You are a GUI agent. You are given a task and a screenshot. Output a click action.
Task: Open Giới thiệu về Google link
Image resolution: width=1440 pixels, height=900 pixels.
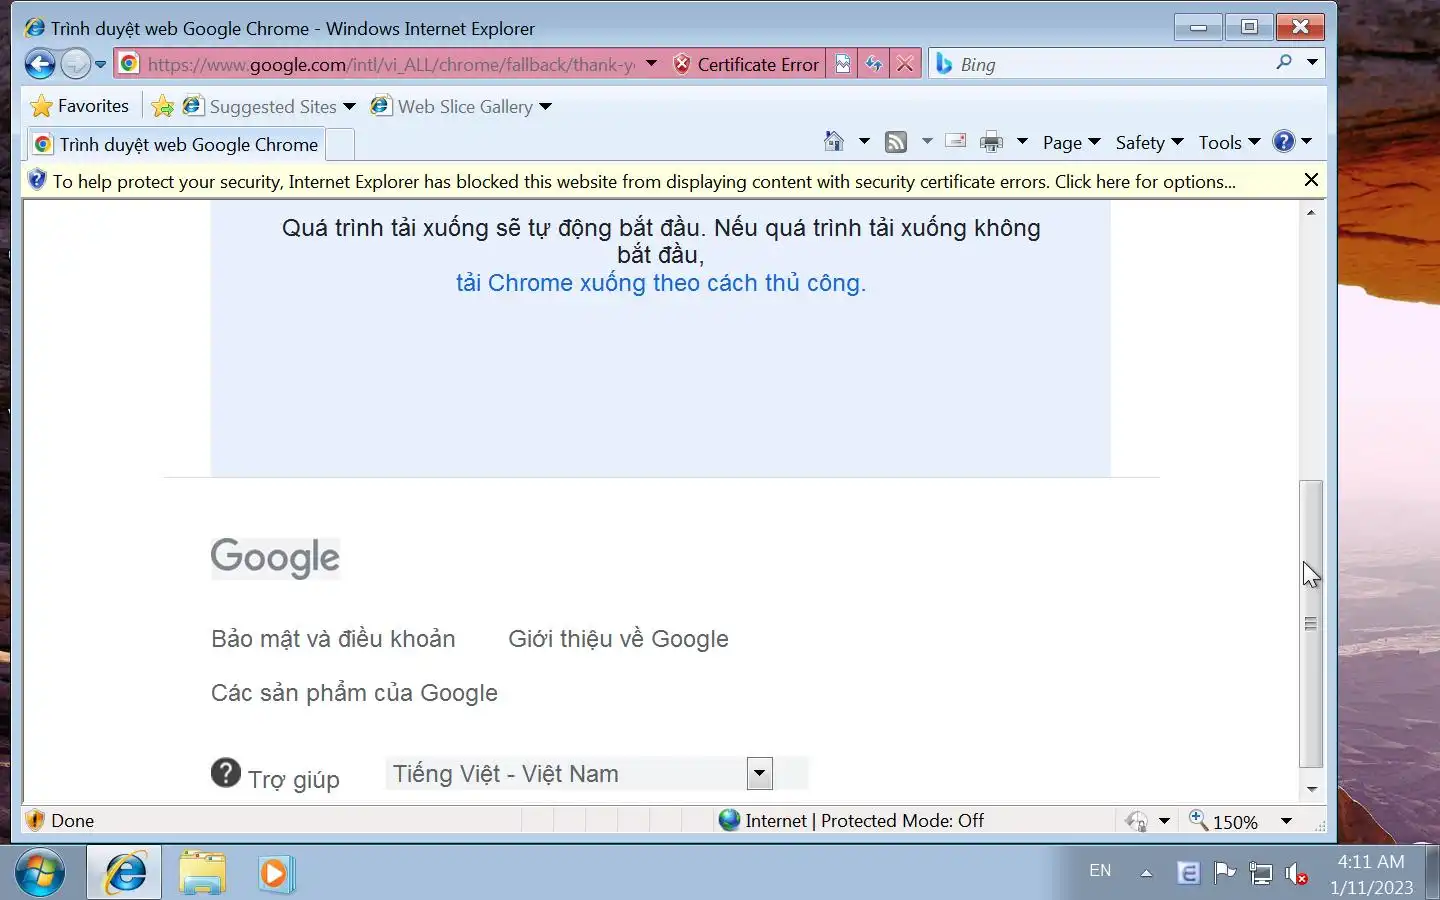pyautogui.click(x=618, y=639)
